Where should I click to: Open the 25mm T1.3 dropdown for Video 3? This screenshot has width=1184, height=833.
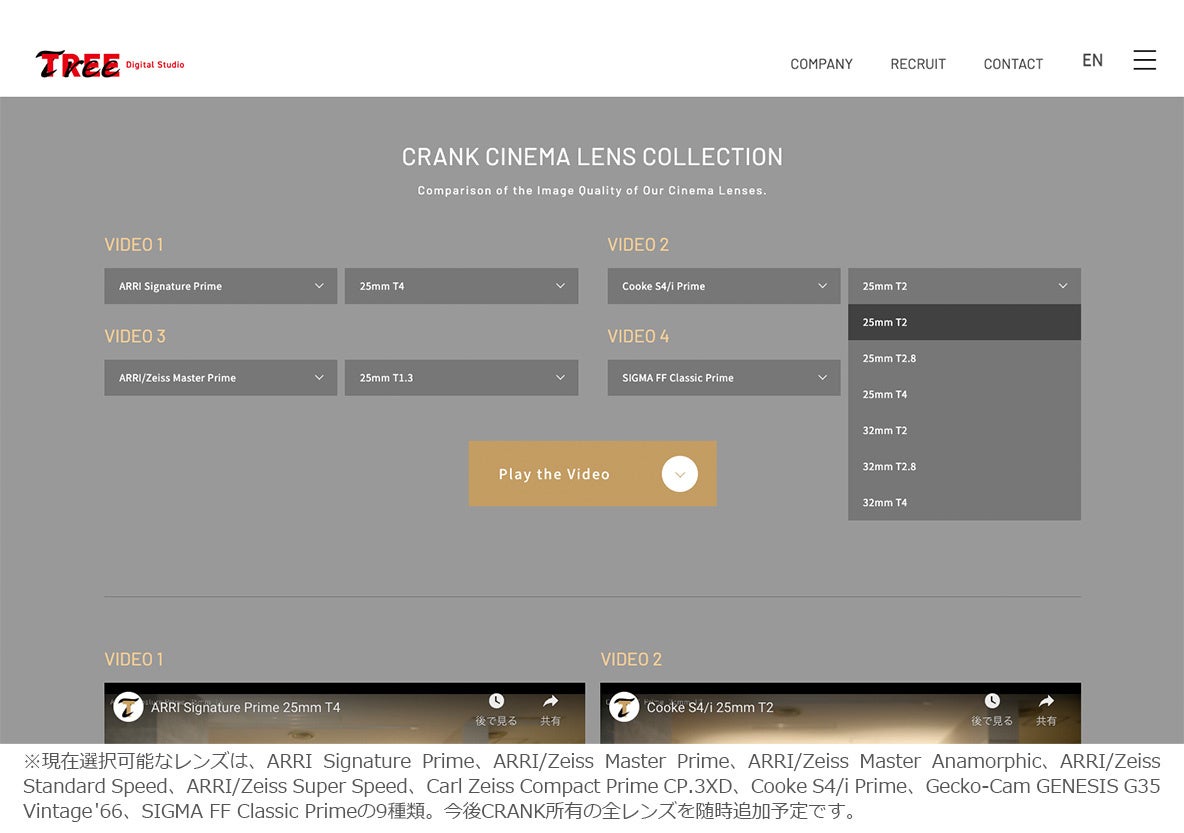(x=461, y=378)
